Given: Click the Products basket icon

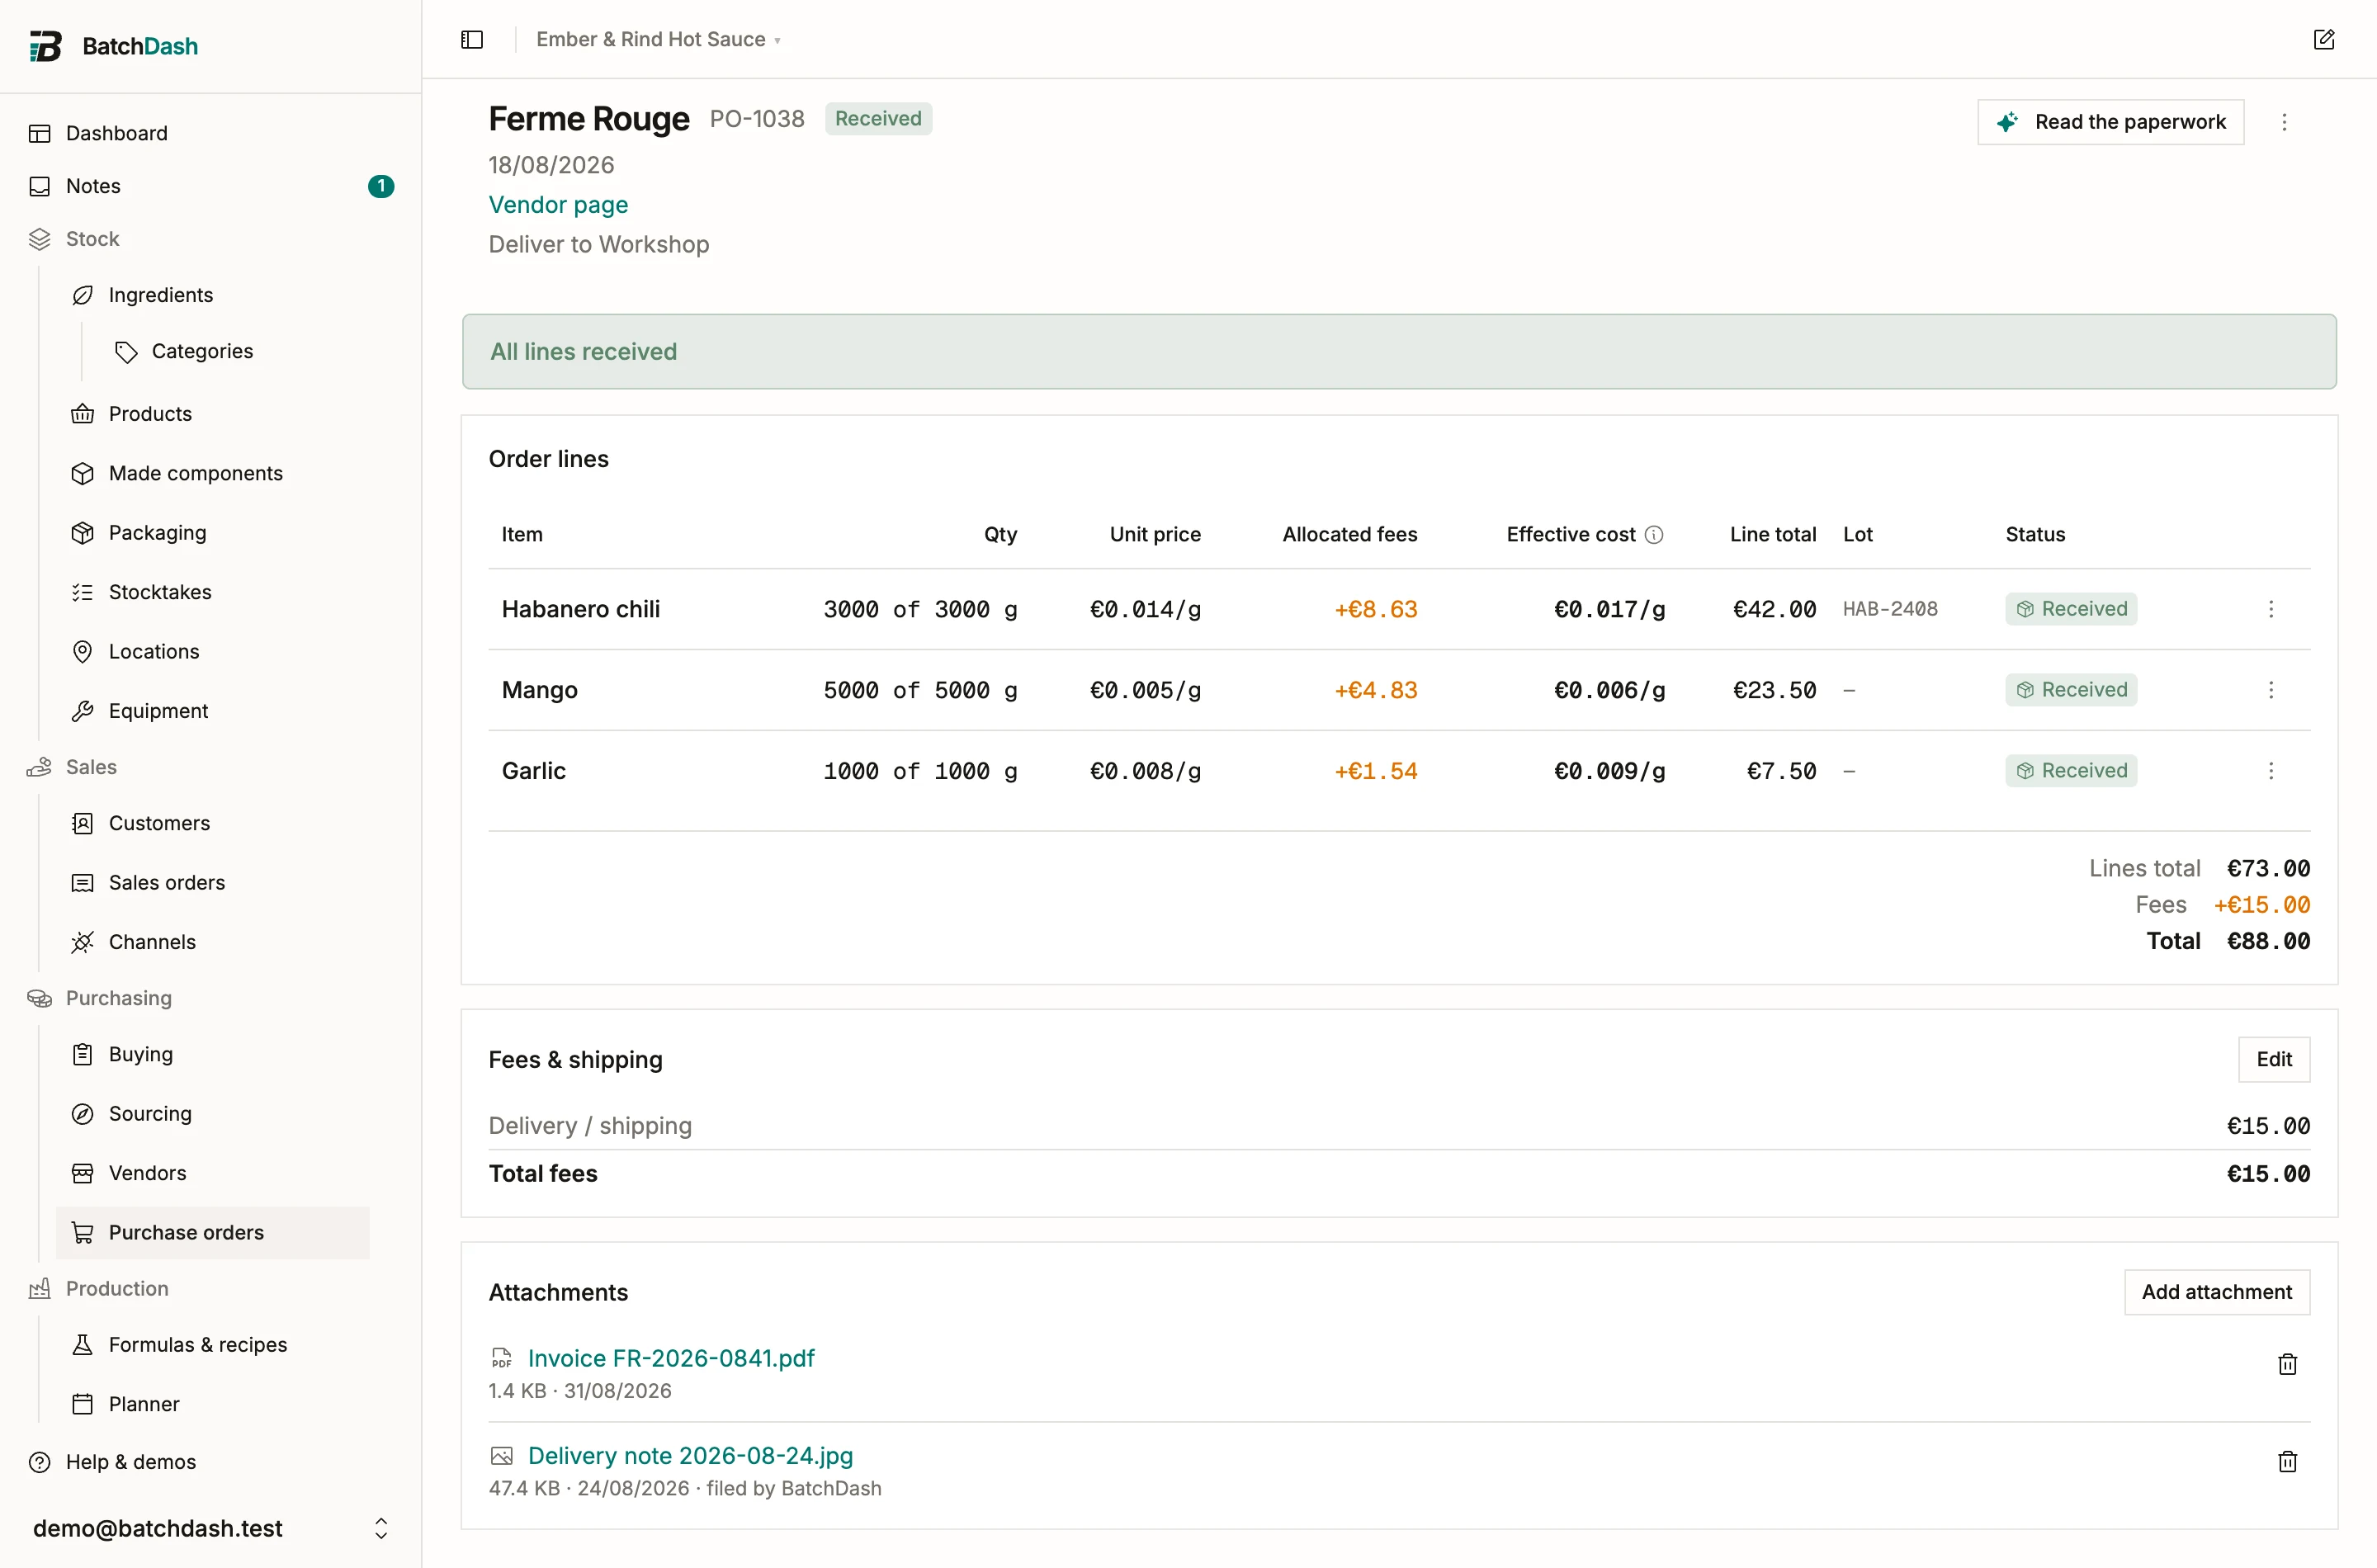Looking at the screenshot, I should coord(83,414).
